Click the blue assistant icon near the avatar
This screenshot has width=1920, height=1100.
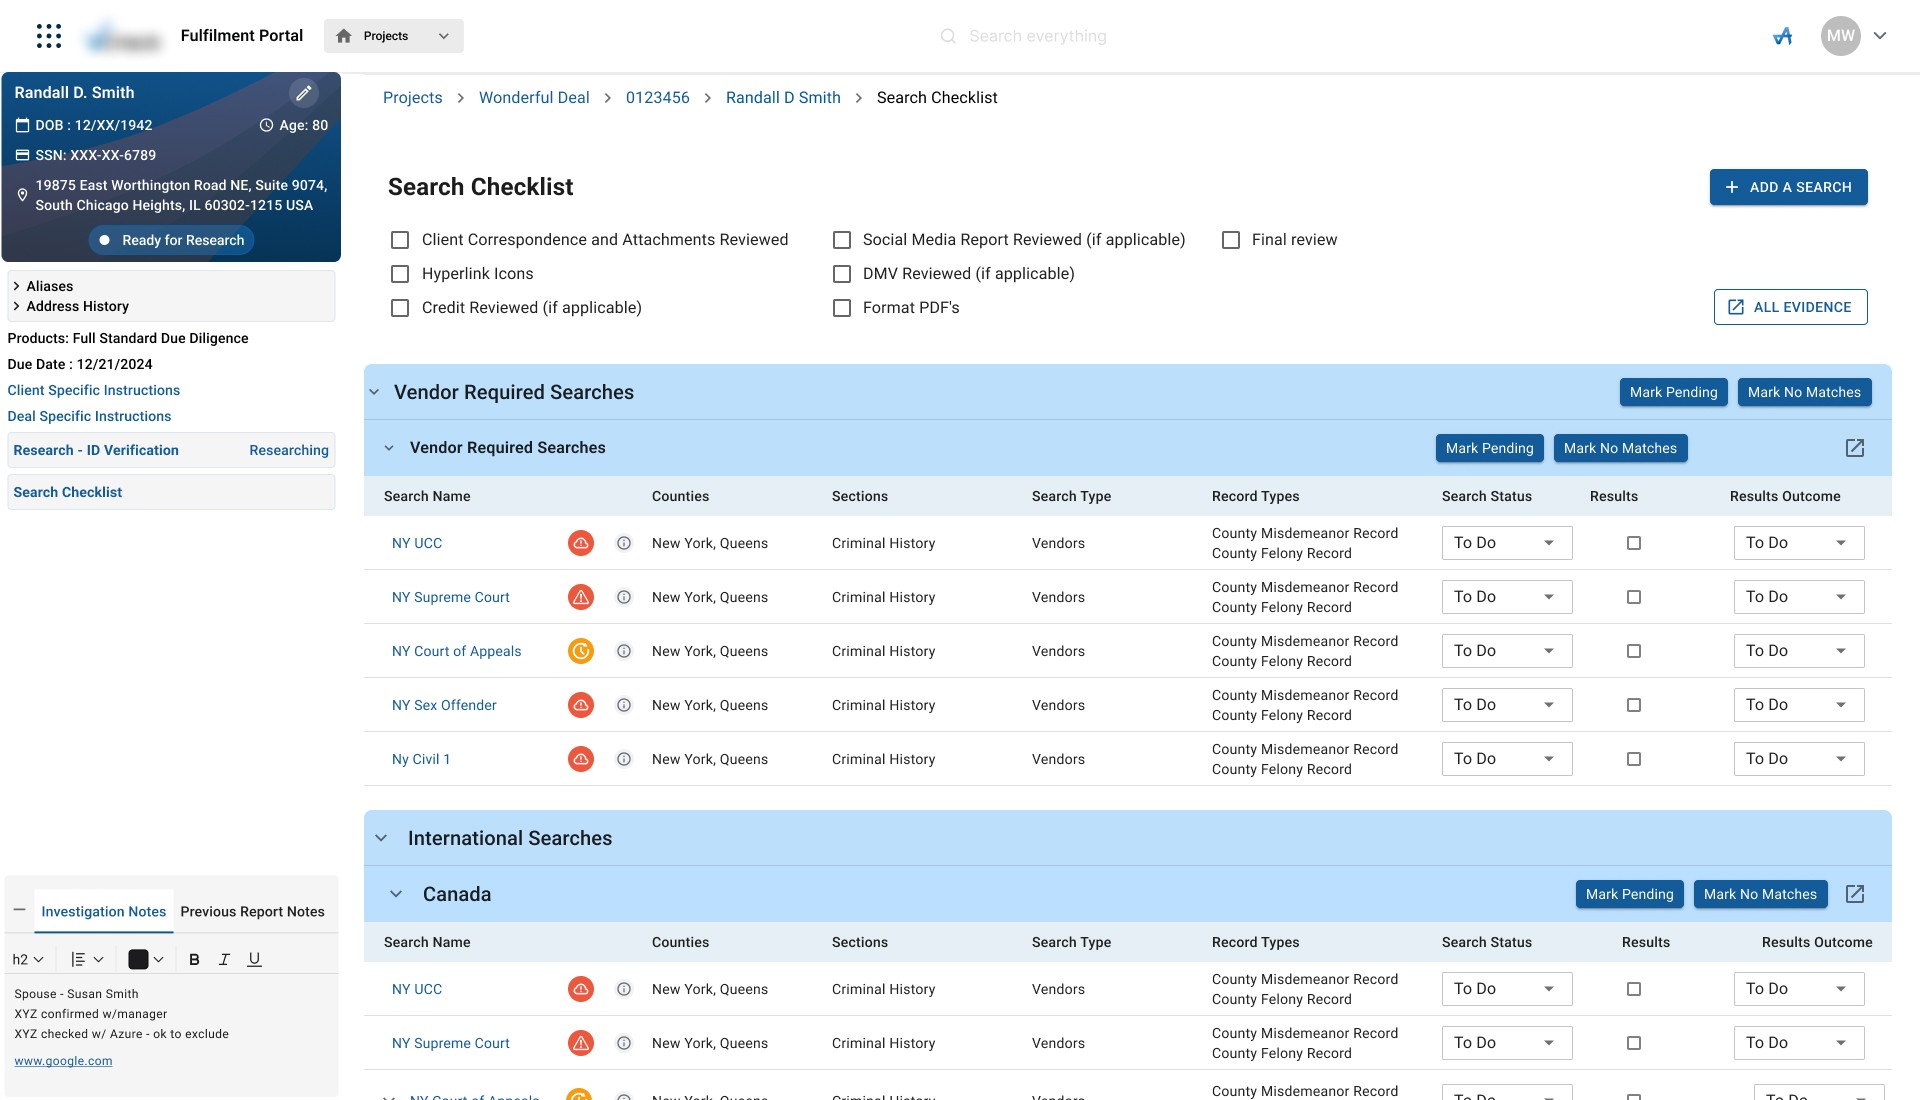(x=1782, y=36)
